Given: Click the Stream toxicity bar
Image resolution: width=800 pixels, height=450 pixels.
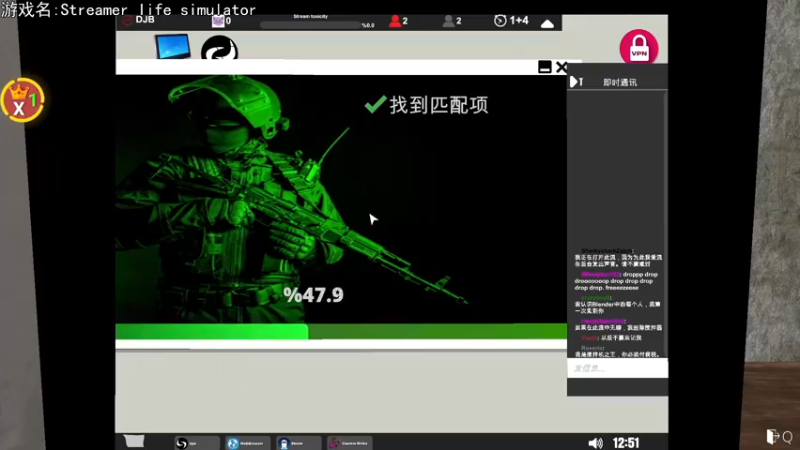Looking at the screenshot, I should (310, 24).
